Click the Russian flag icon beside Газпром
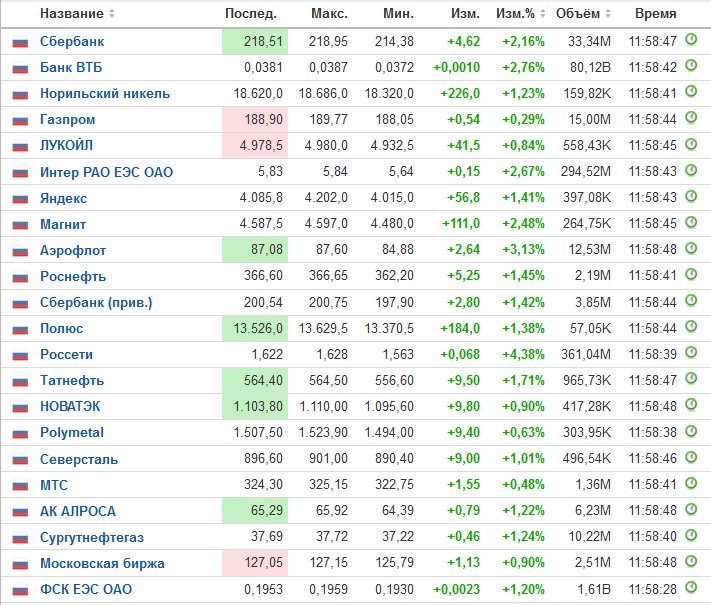This screenshot has height=605, width=711. click(x=20, y=121)
